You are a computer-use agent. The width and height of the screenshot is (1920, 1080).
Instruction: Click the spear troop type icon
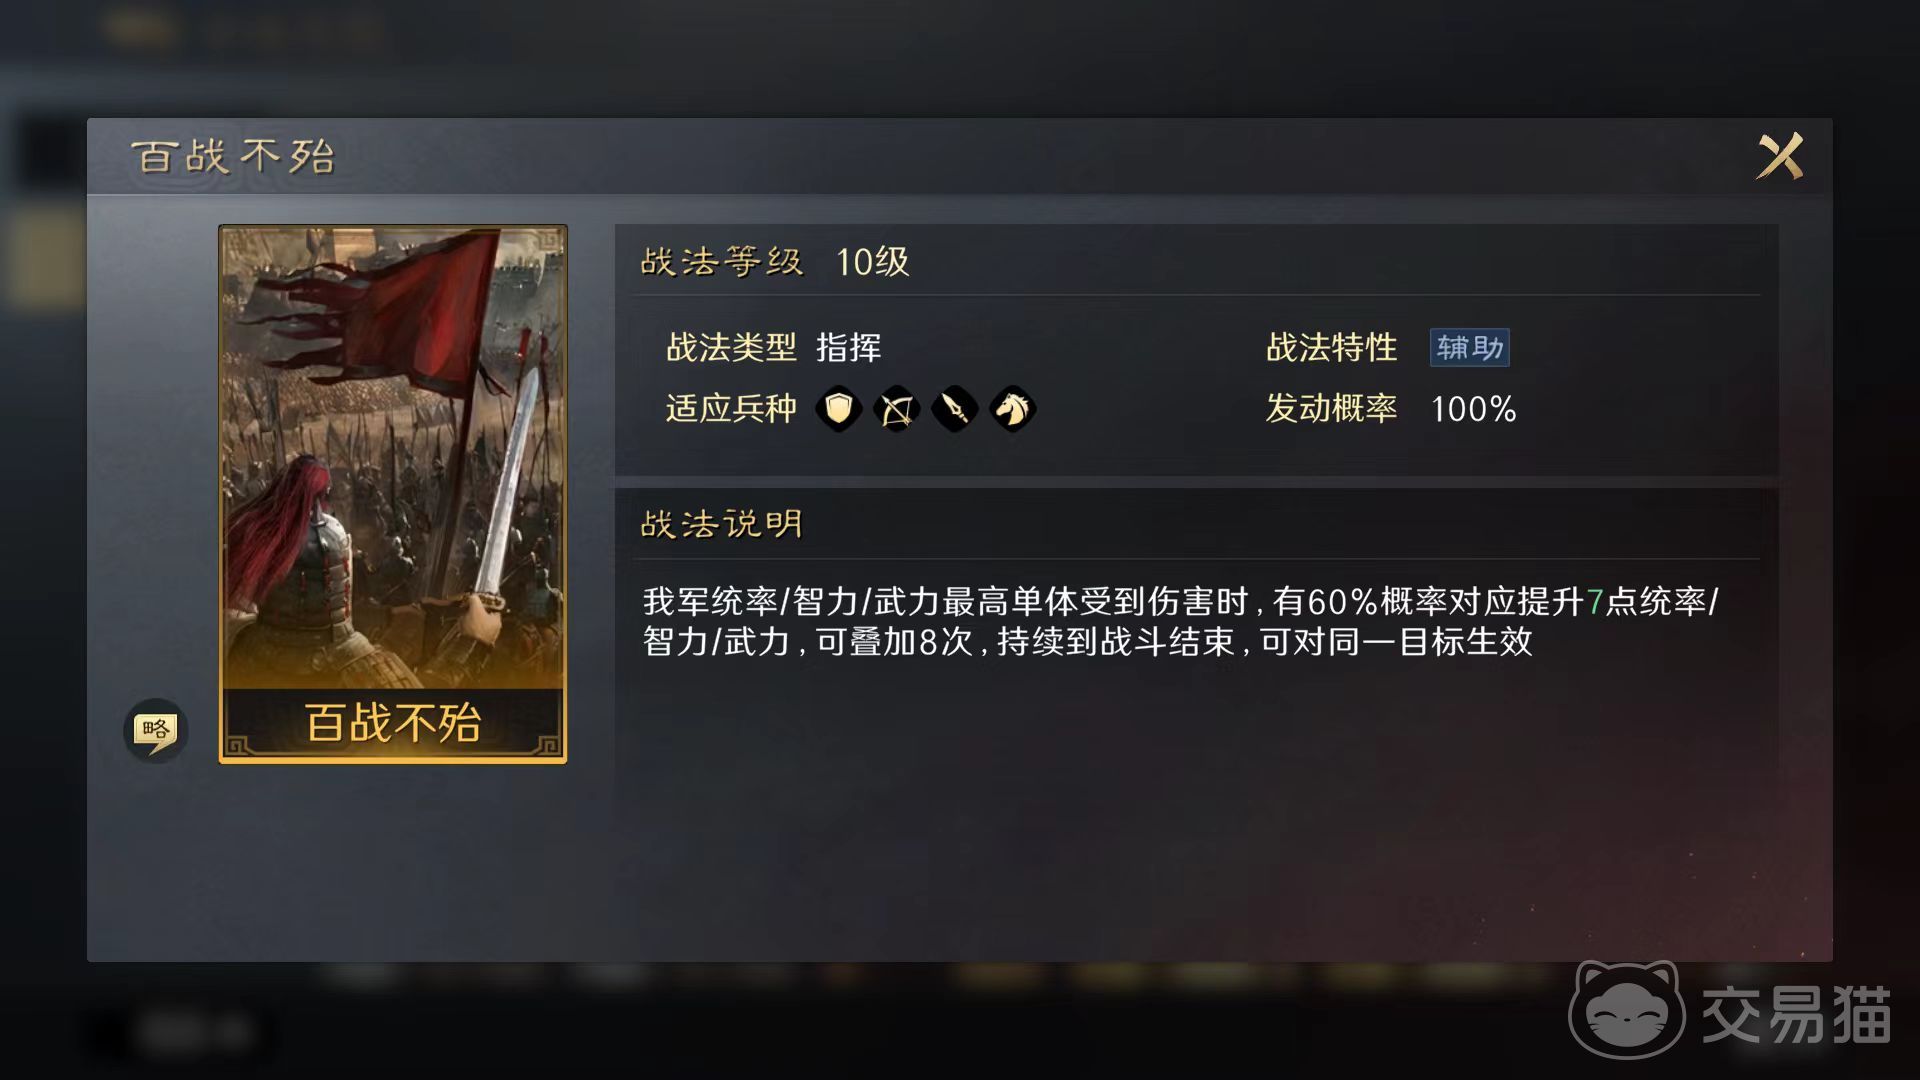click(954, 409)
